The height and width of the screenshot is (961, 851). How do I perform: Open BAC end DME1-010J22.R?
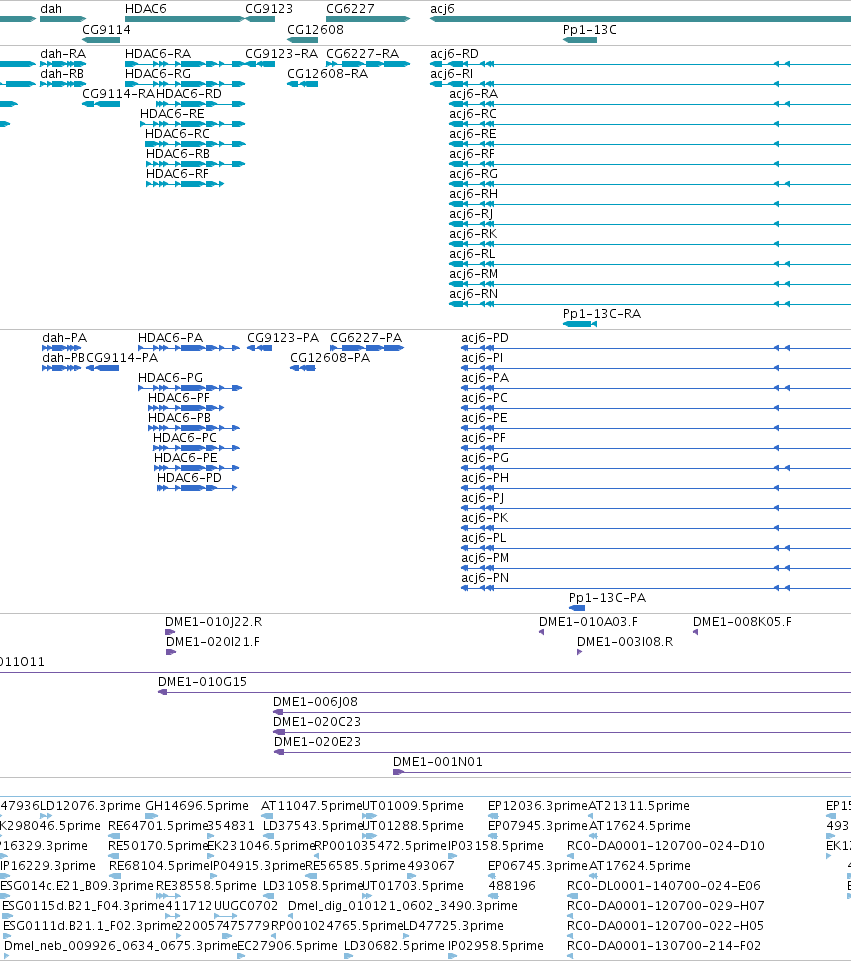(213, 622)
